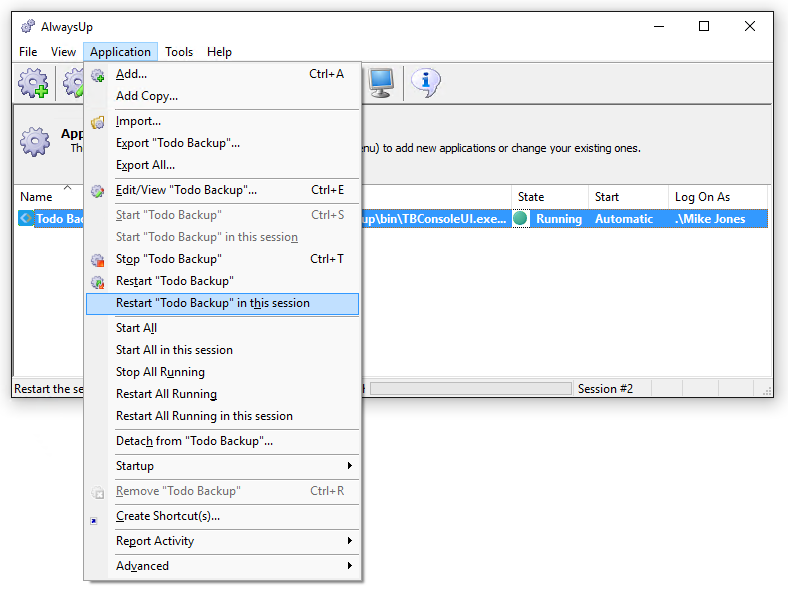Viewport: 788px width, 590px height.
Task: Expand the Report Activity submenu
Action: (x=223, y=541)
